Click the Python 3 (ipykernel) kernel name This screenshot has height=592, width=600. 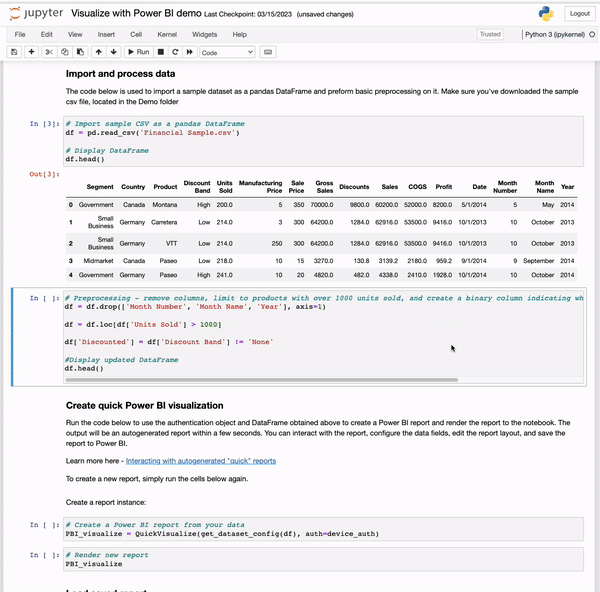click(555, 34)
